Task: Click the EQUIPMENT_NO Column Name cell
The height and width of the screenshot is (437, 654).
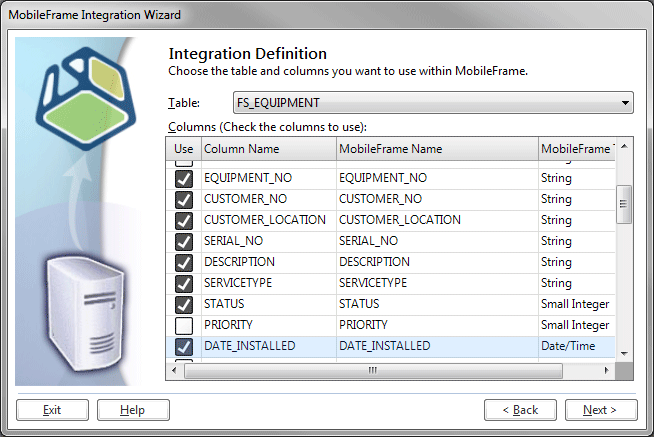Action: click(269, 178)
